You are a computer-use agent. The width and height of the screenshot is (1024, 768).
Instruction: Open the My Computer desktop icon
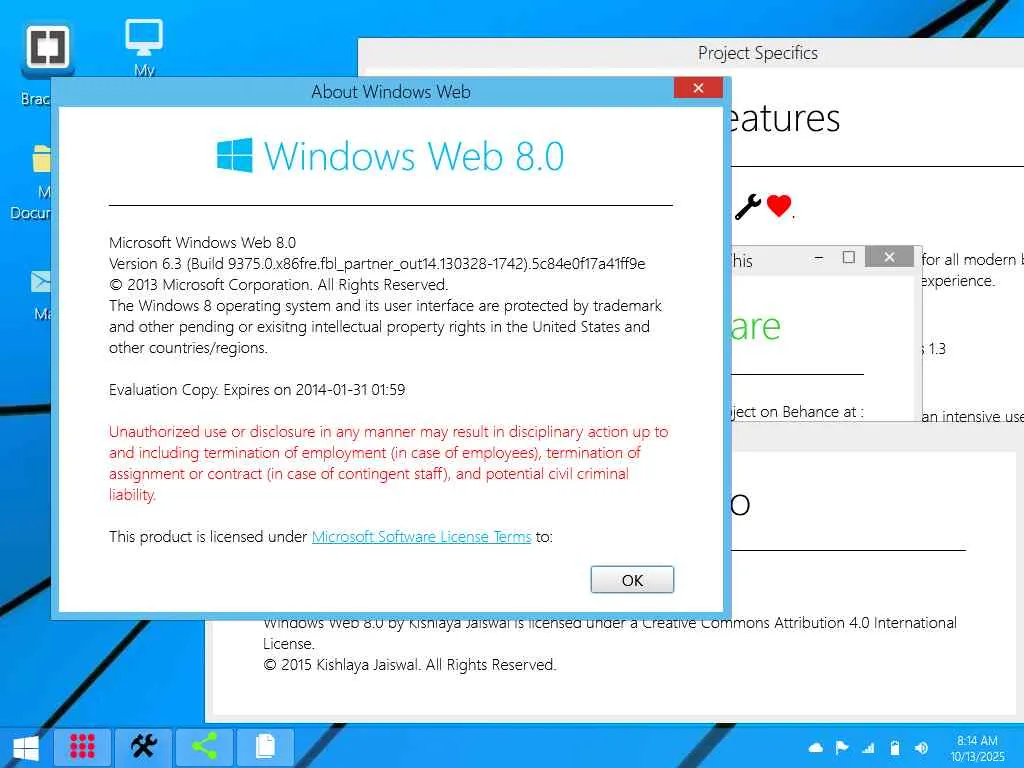coord(144,49)
